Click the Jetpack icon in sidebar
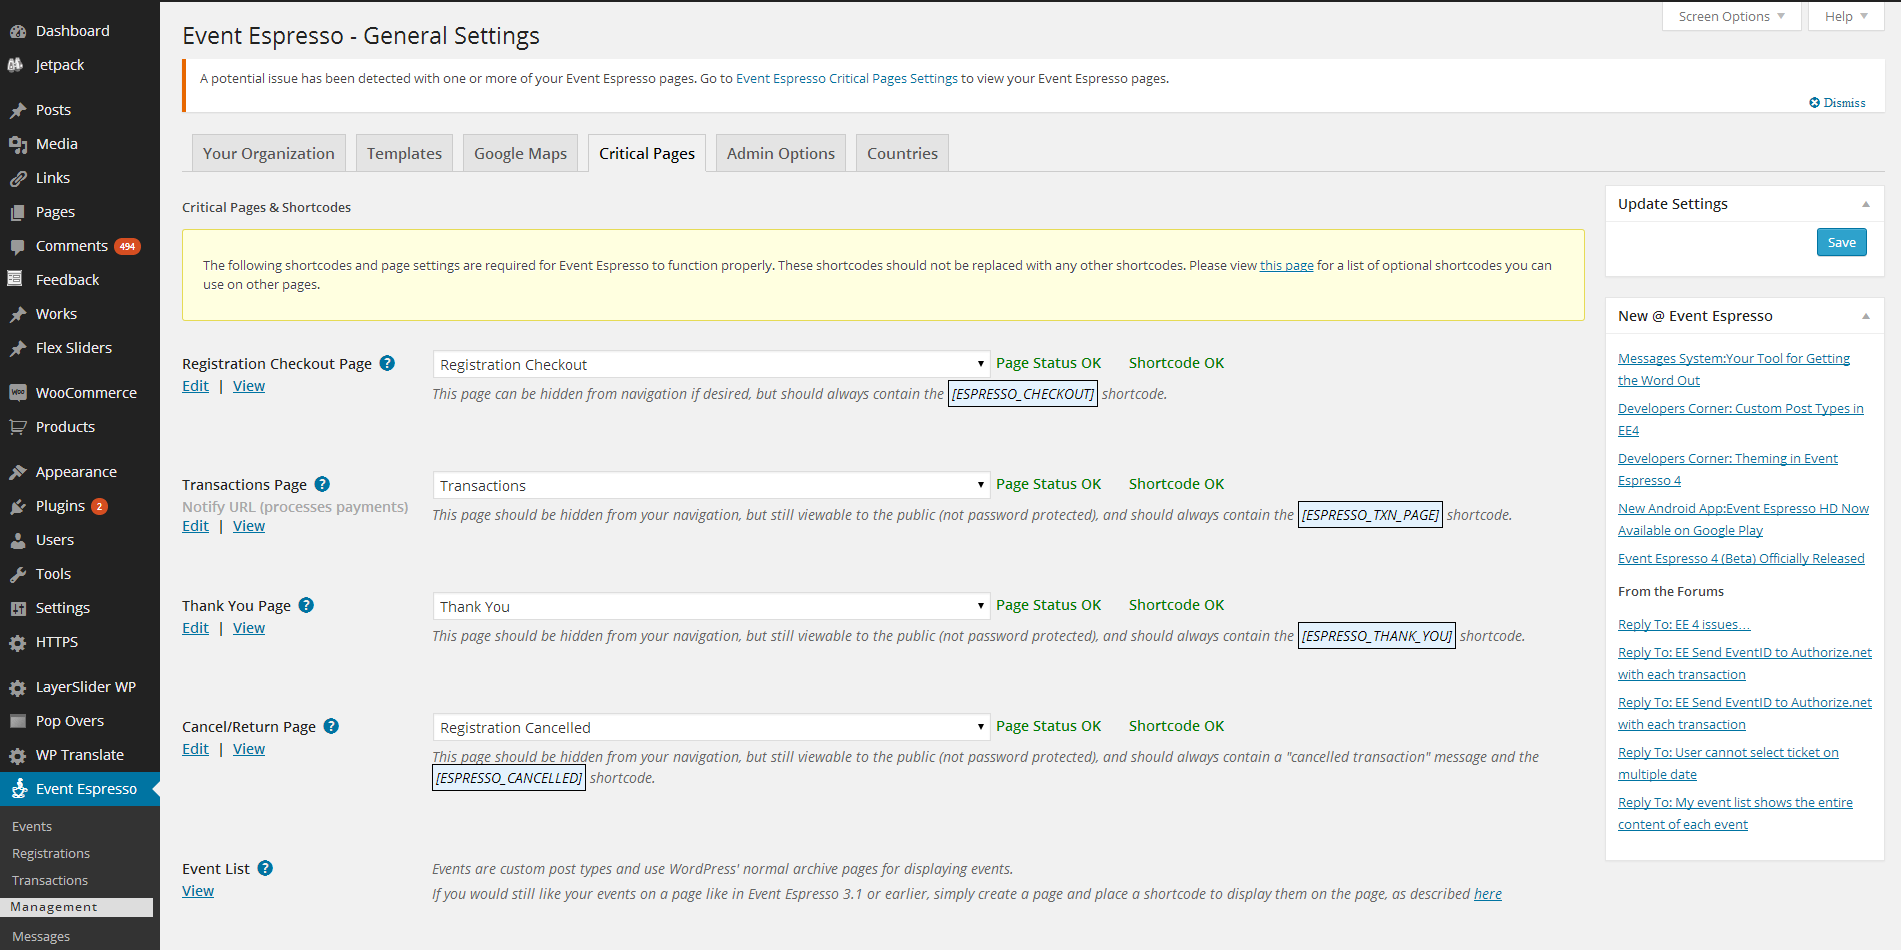Screen dimensions: 1901x950 (17, 65)
